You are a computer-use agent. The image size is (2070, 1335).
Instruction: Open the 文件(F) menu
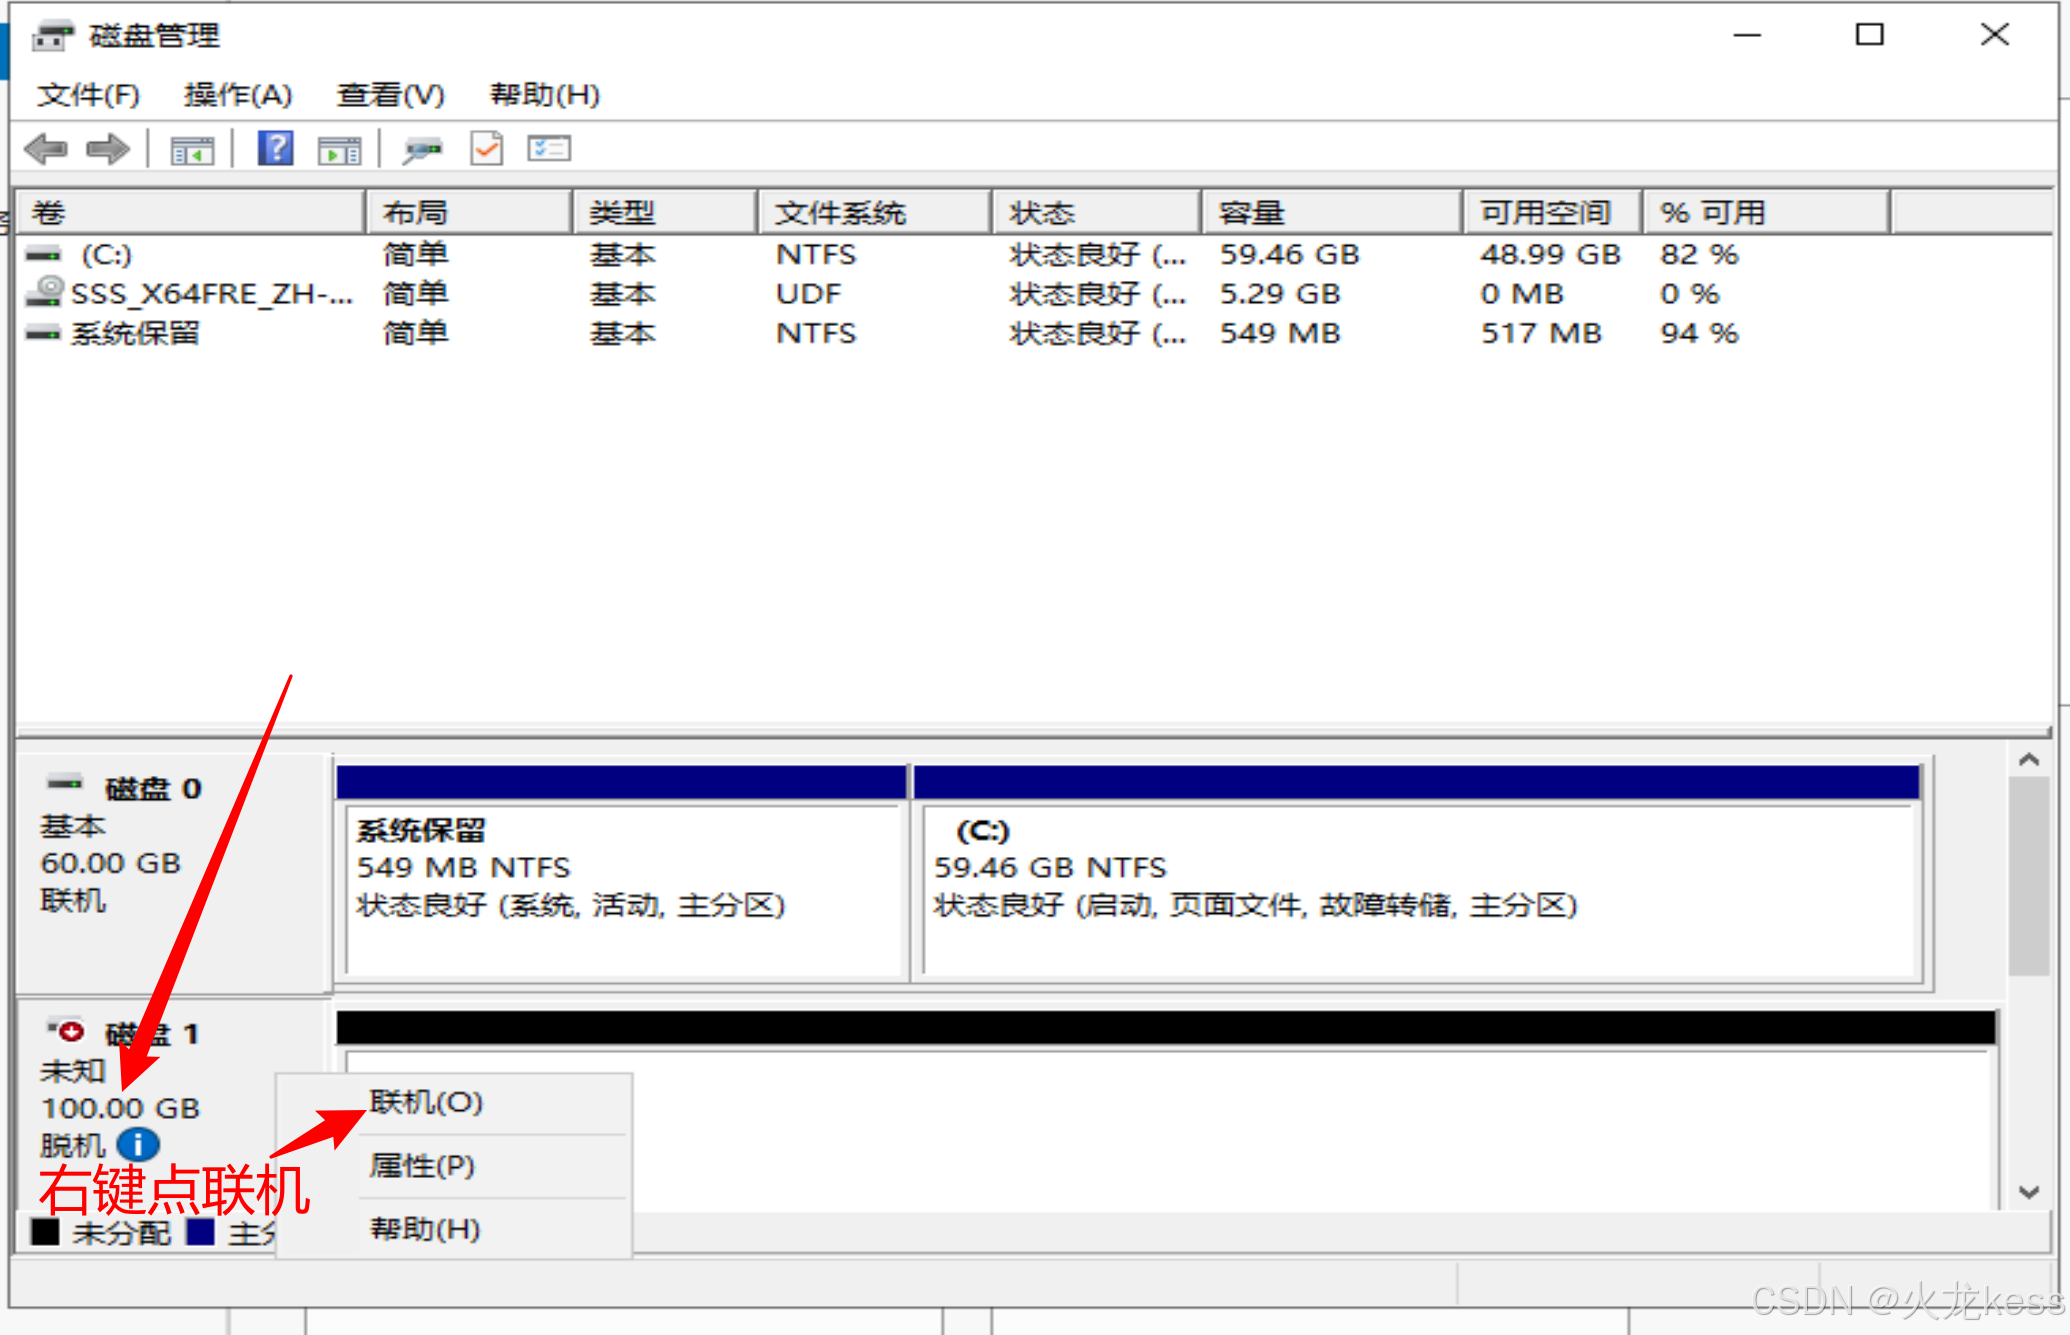(x=88, y=95)
